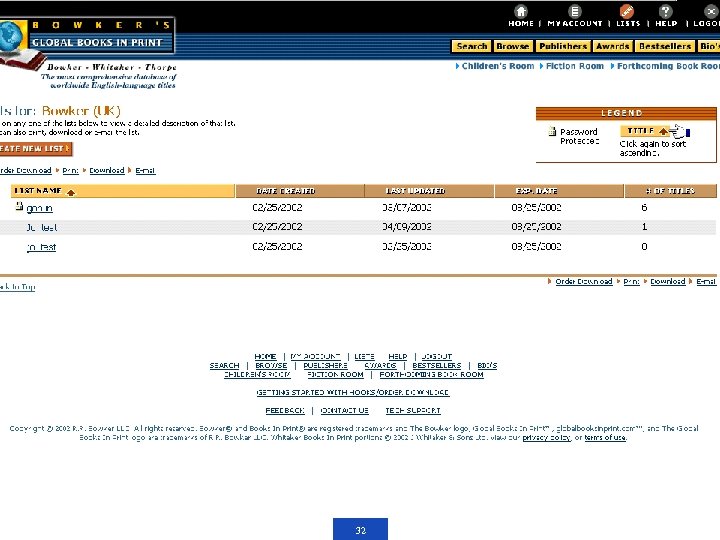Click the Title sort sample in Legend

click(645, 131)
